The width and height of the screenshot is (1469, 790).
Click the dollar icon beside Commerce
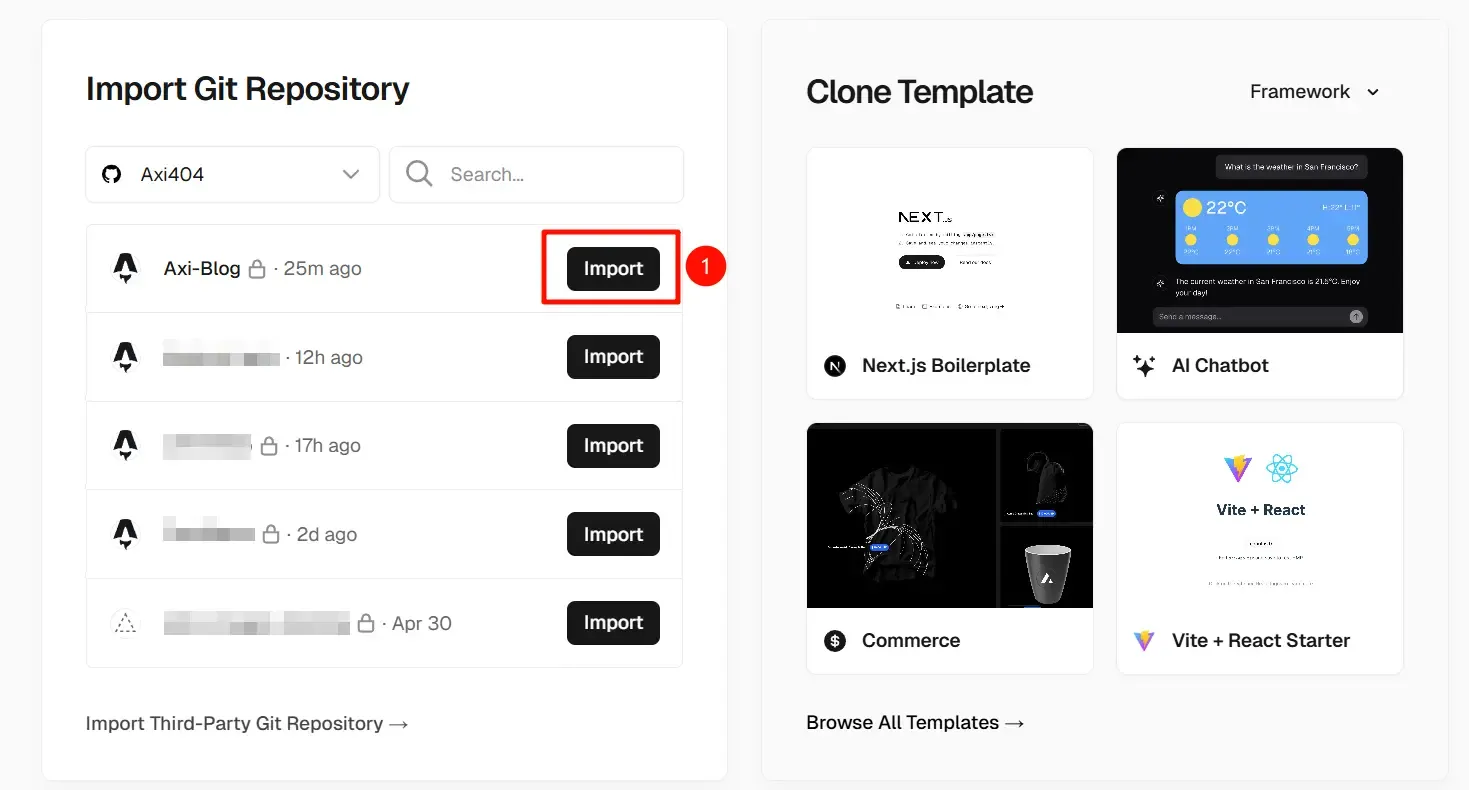835,640
